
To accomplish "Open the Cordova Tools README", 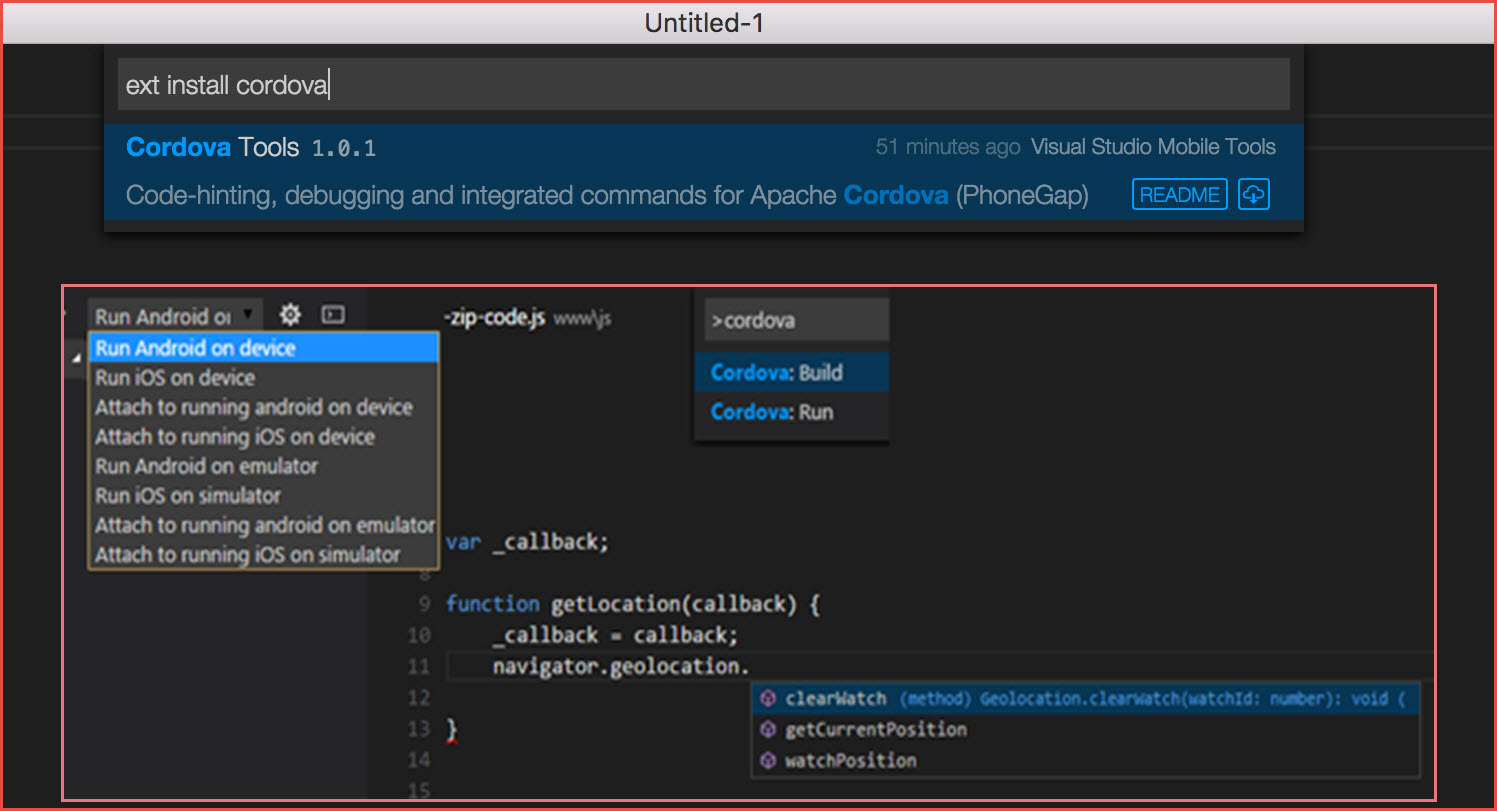I will (1180, 195).
